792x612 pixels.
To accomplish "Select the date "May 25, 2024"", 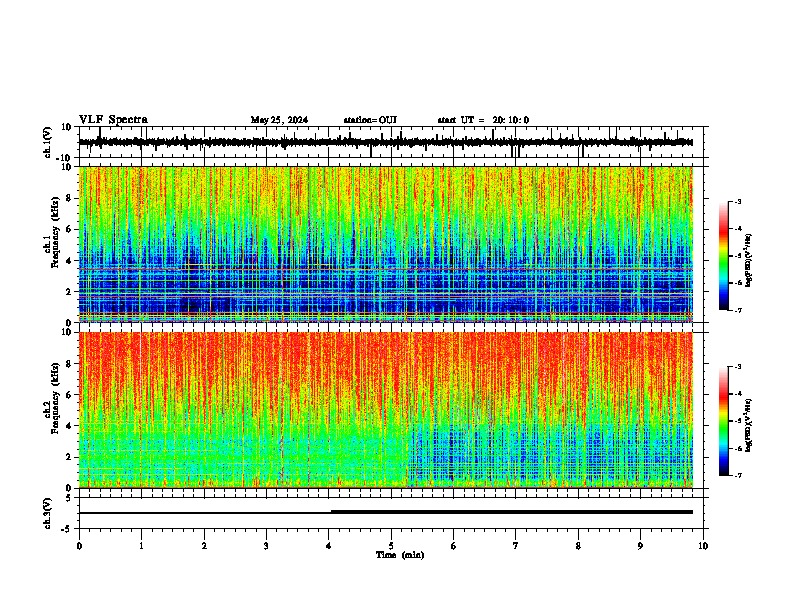I will coord(279,120).
